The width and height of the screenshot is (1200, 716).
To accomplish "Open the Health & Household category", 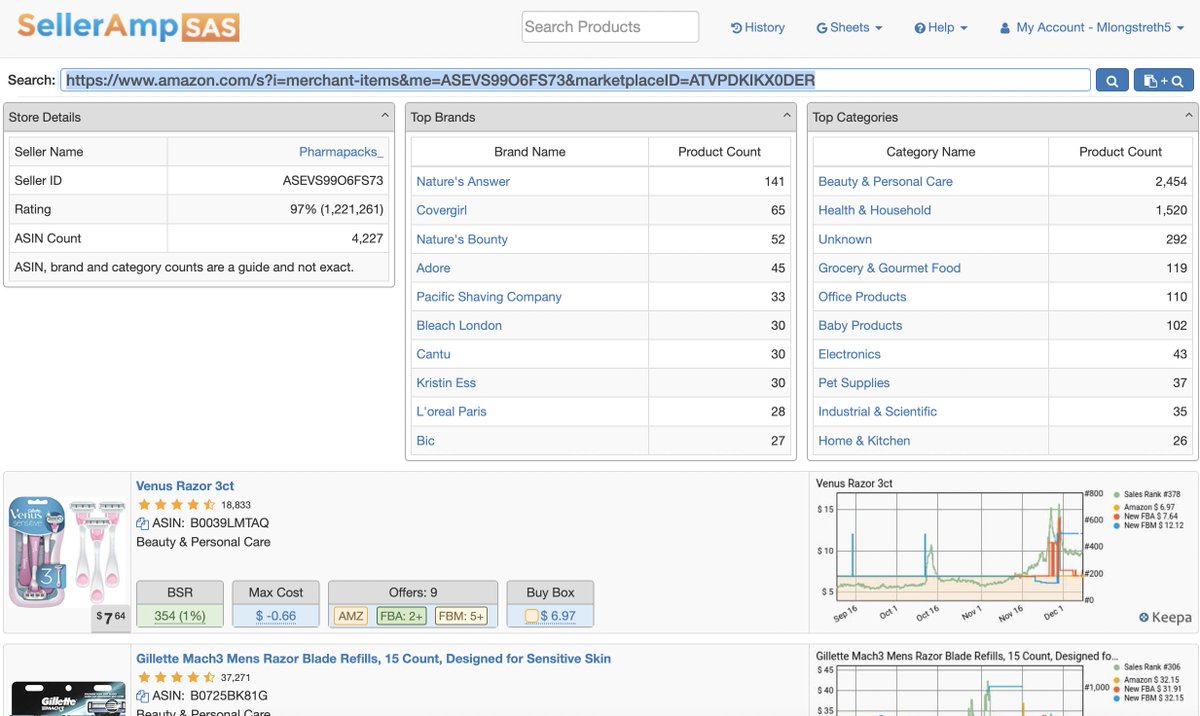I will 874,210.
